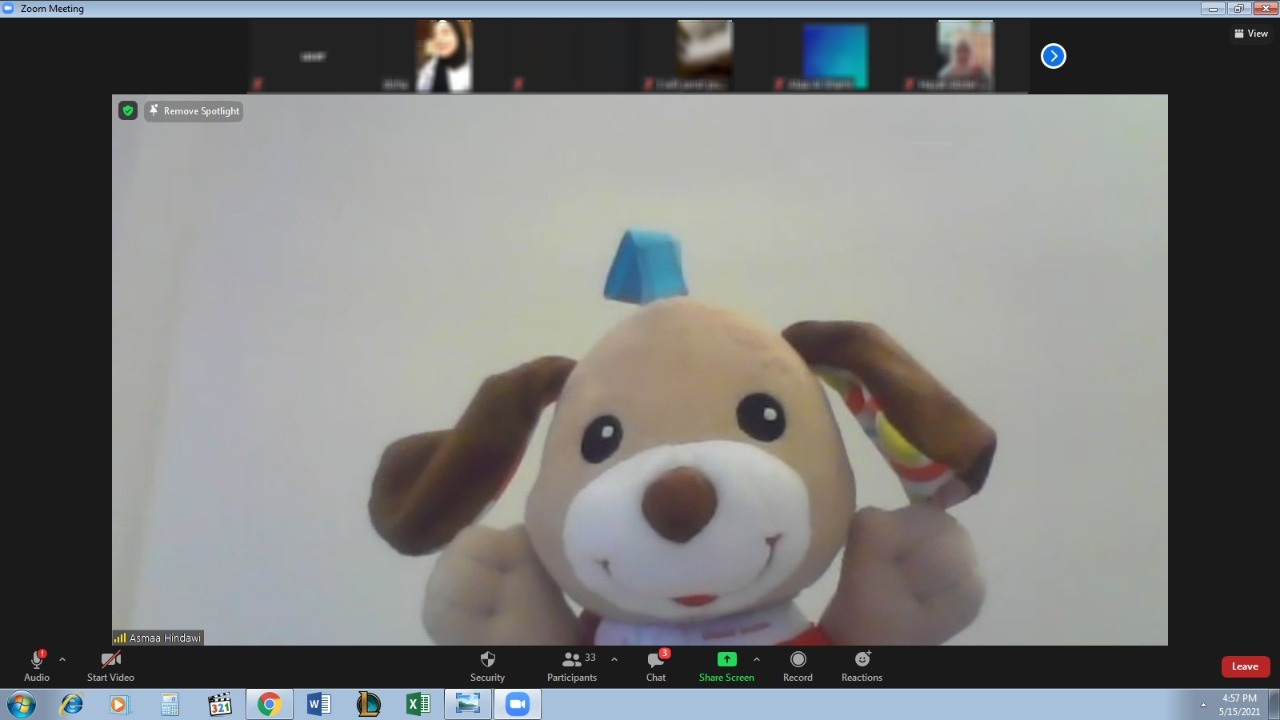Start recording with the Record icon
Screen dimensions: 1280x720
(x=798, y=659)
